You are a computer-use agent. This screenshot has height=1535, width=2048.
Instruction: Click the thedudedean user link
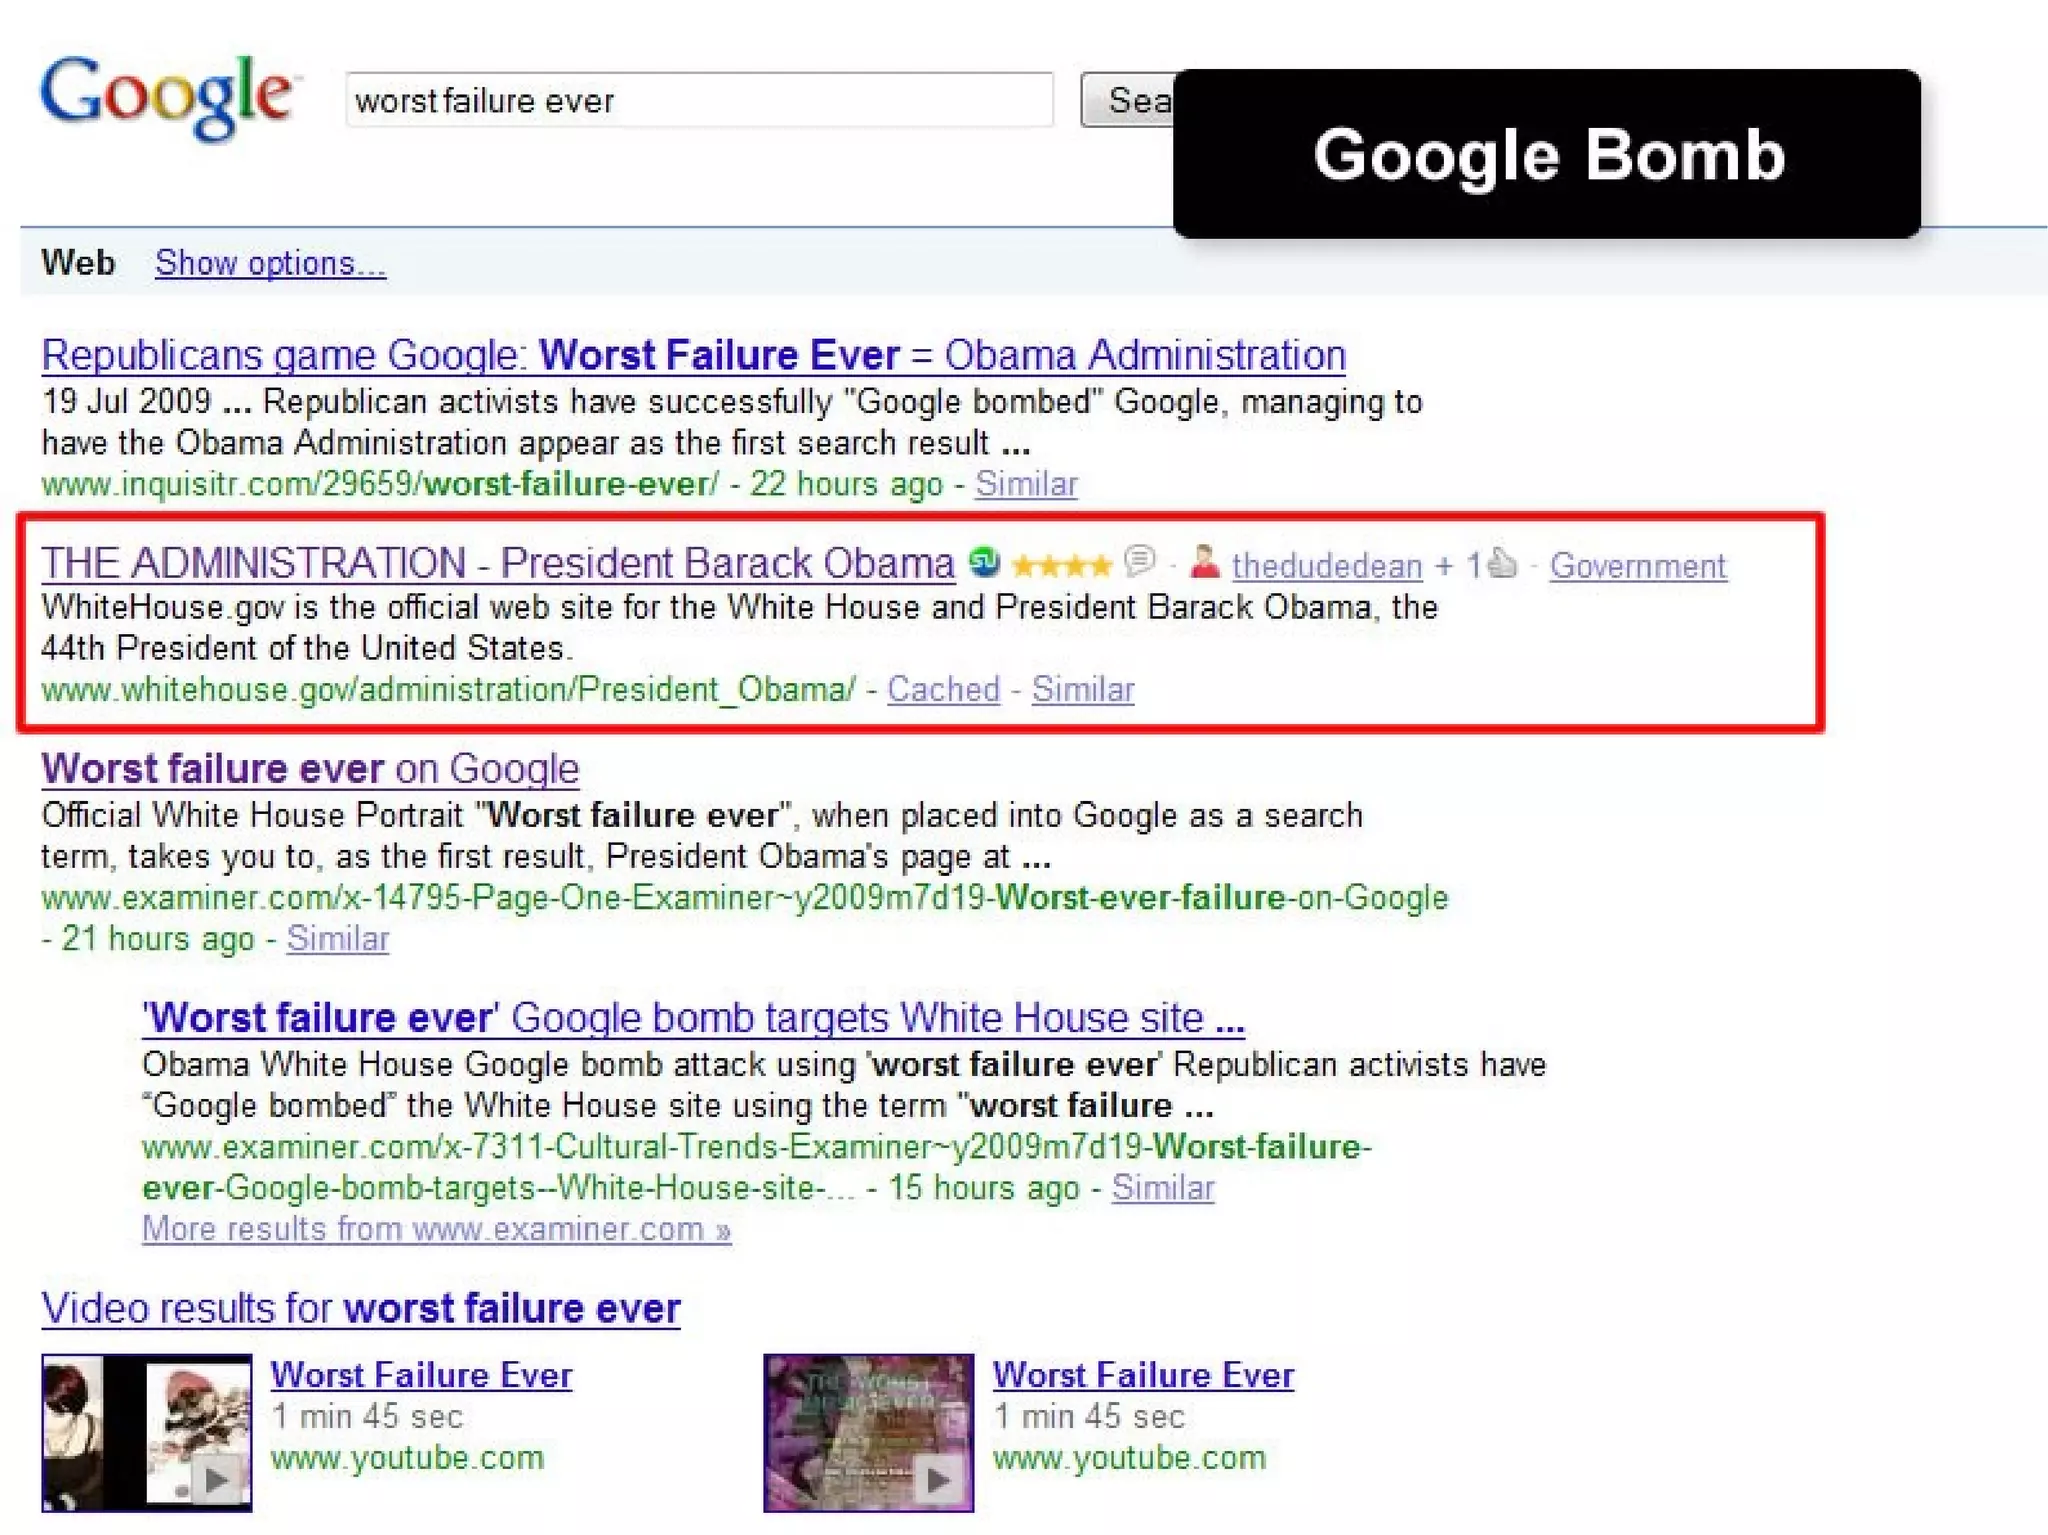(1326, 566)
